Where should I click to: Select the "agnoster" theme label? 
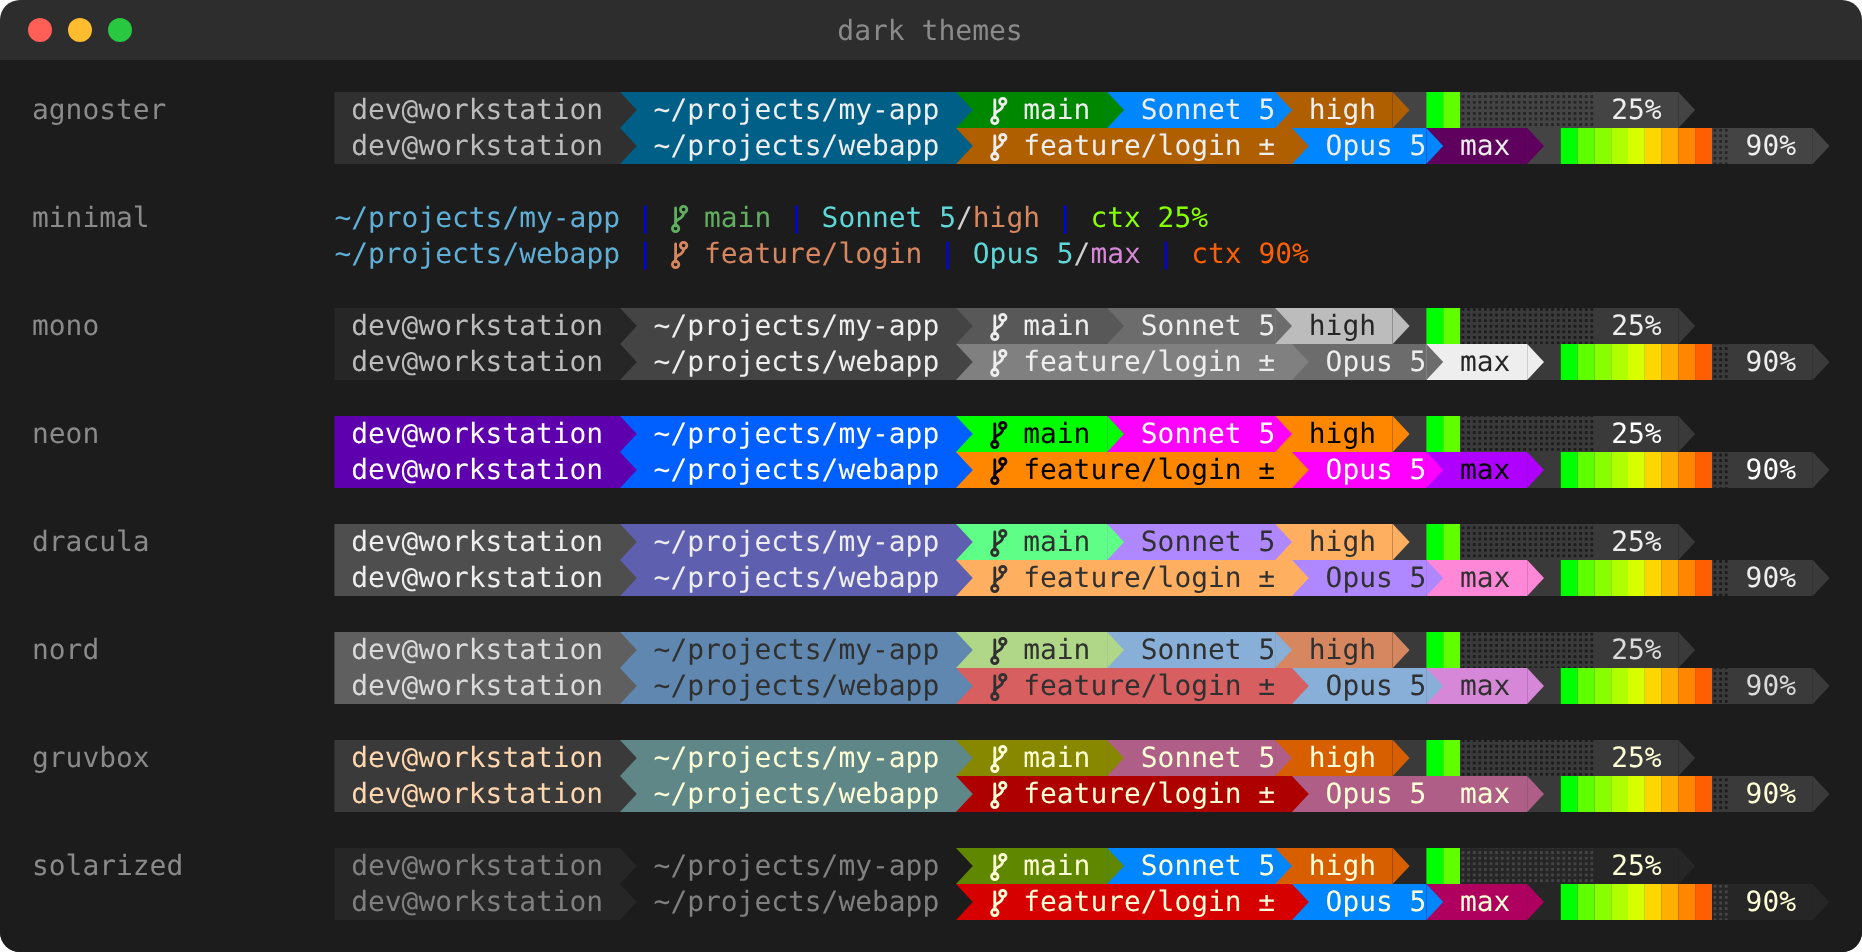coord(99,110)
